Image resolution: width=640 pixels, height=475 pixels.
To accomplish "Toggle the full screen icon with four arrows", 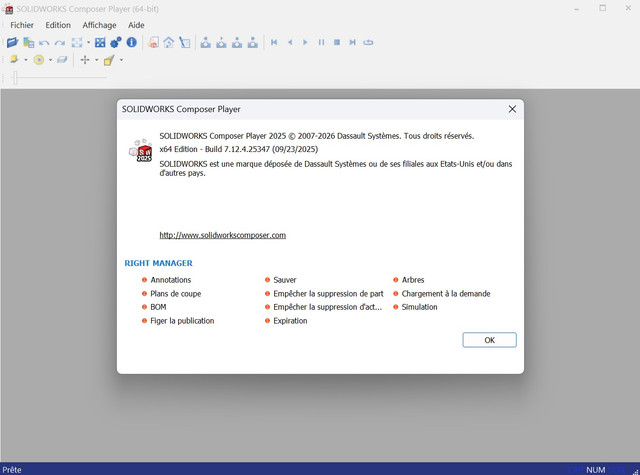I will click(100, 42).
